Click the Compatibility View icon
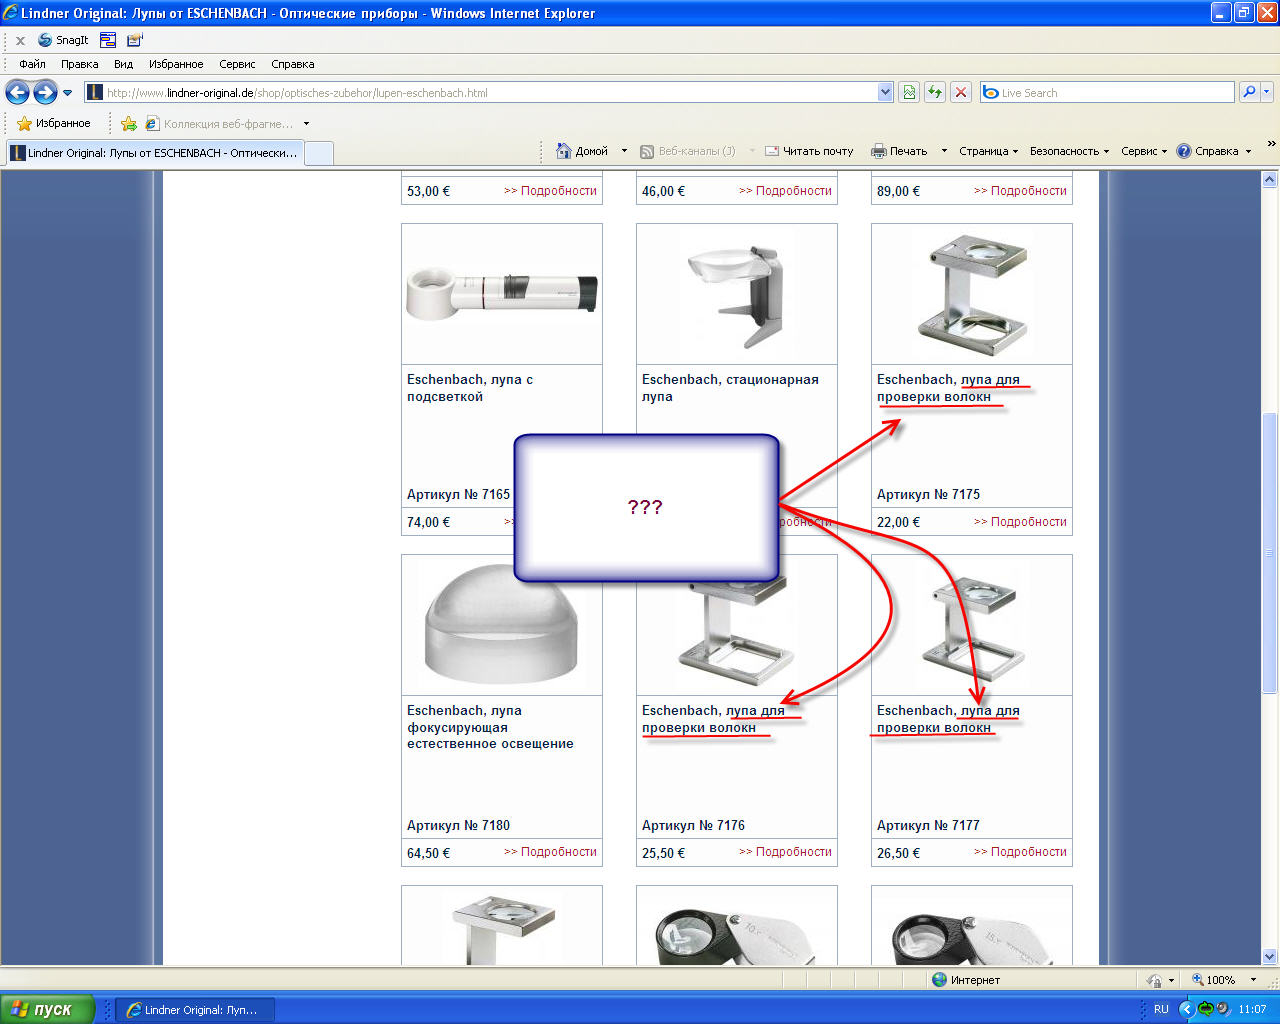Screen dimensions: 1280x1024 [x=909, y=92]
